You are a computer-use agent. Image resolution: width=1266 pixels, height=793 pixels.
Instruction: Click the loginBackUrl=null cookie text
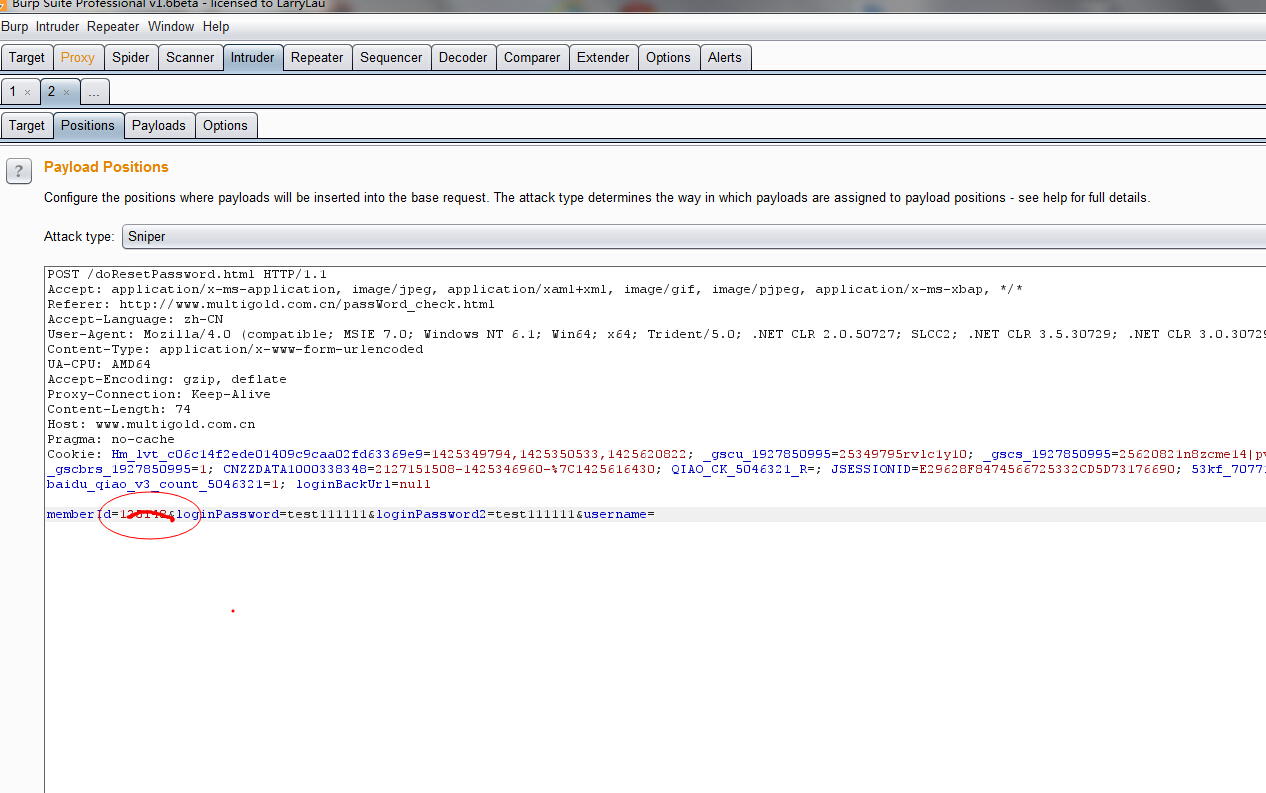click(363, 484)
